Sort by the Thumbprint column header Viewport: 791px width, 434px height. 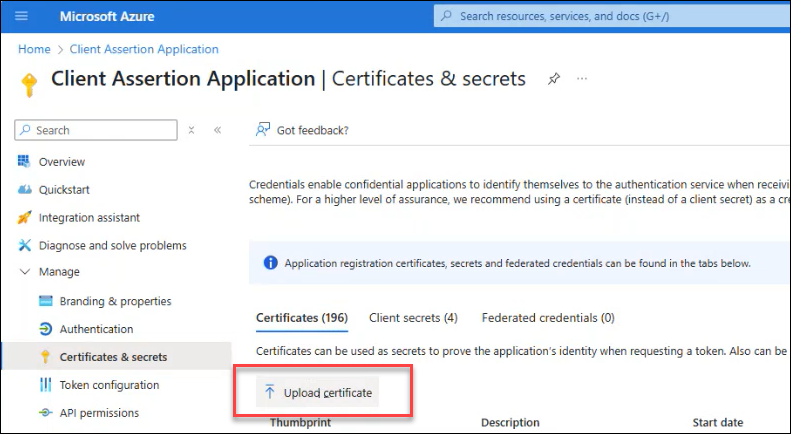point(301,422)
